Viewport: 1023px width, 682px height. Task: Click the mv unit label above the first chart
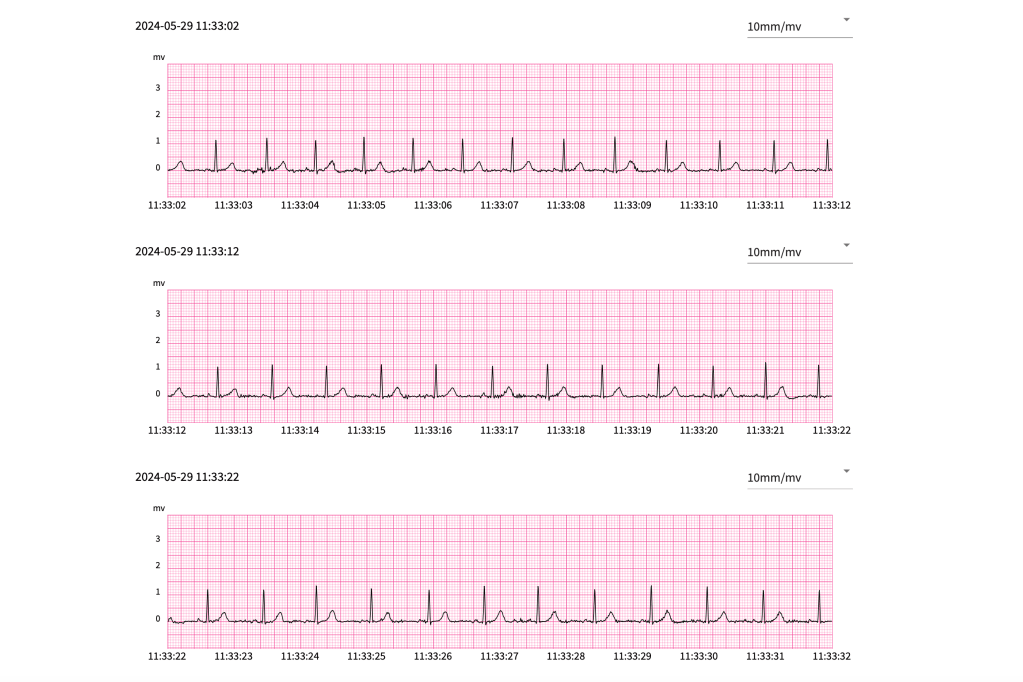(158, 57)
